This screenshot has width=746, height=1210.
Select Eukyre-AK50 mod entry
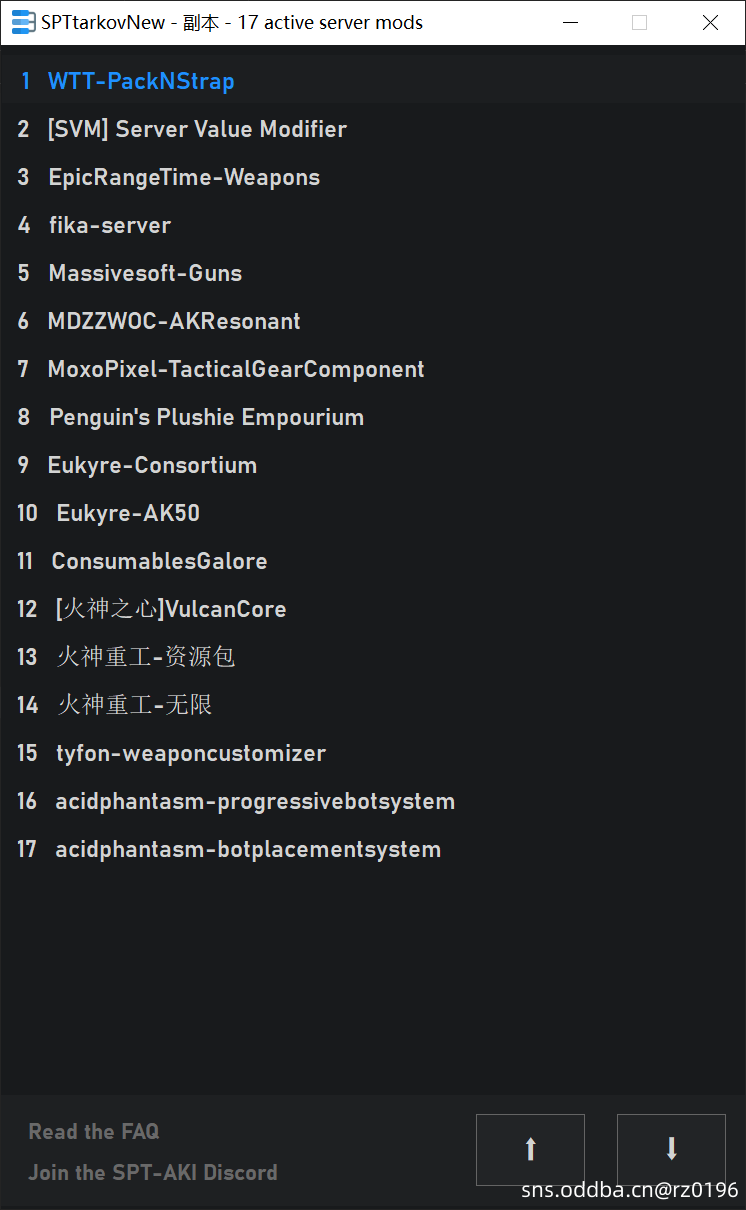tap(373, 513)
